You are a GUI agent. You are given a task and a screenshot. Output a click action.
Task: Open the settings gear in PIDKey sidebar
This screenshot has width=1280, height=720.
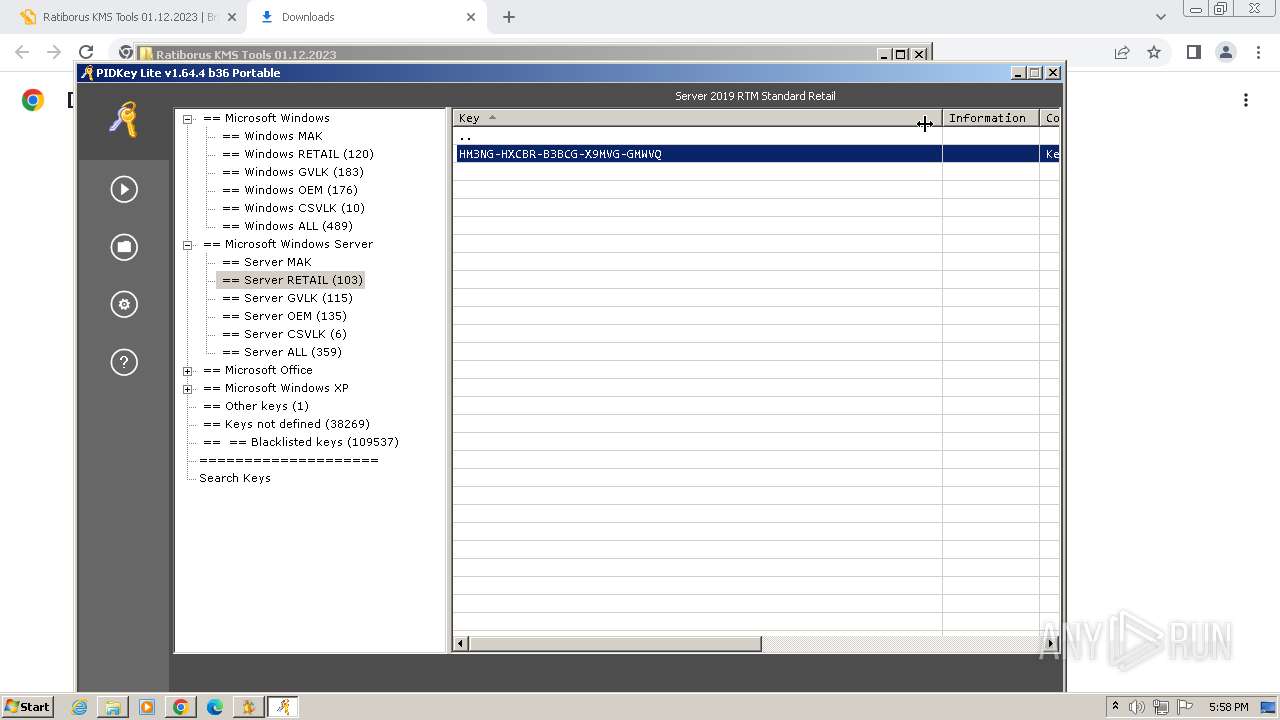point(124,305)
